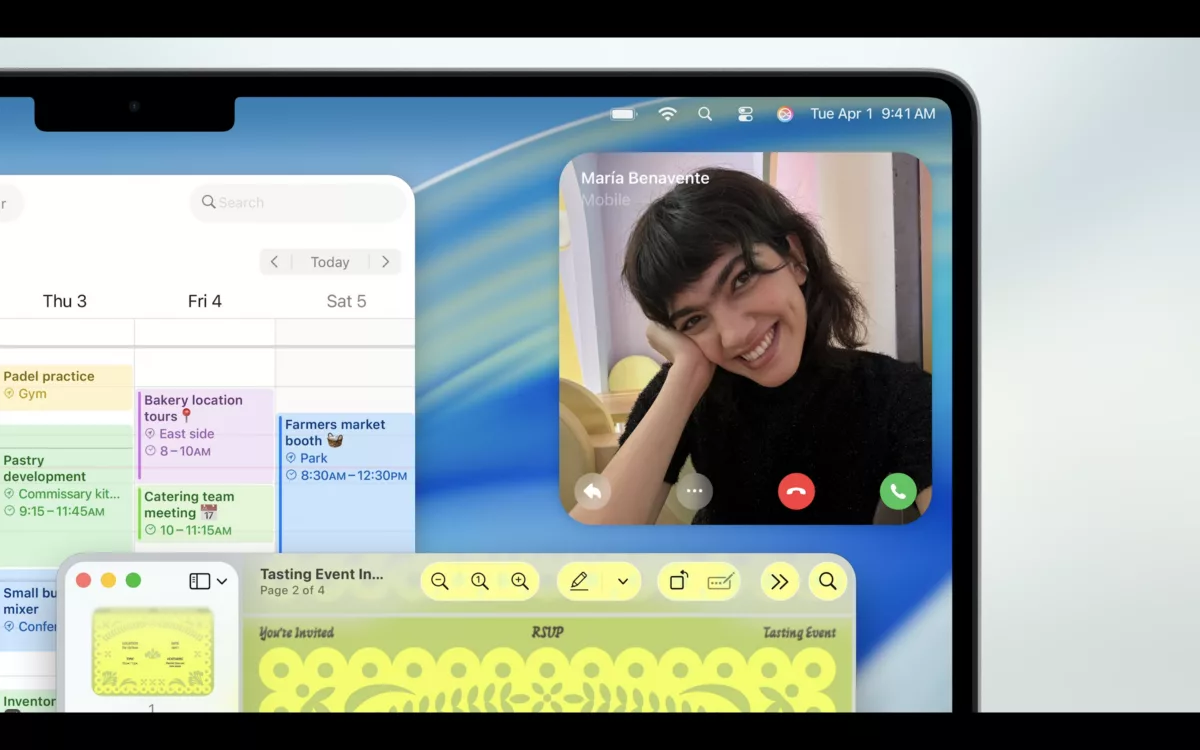This screenshot has width=1200, height=750.
Task: Click You're Invited text on invitation
Action: pos(297,633)
